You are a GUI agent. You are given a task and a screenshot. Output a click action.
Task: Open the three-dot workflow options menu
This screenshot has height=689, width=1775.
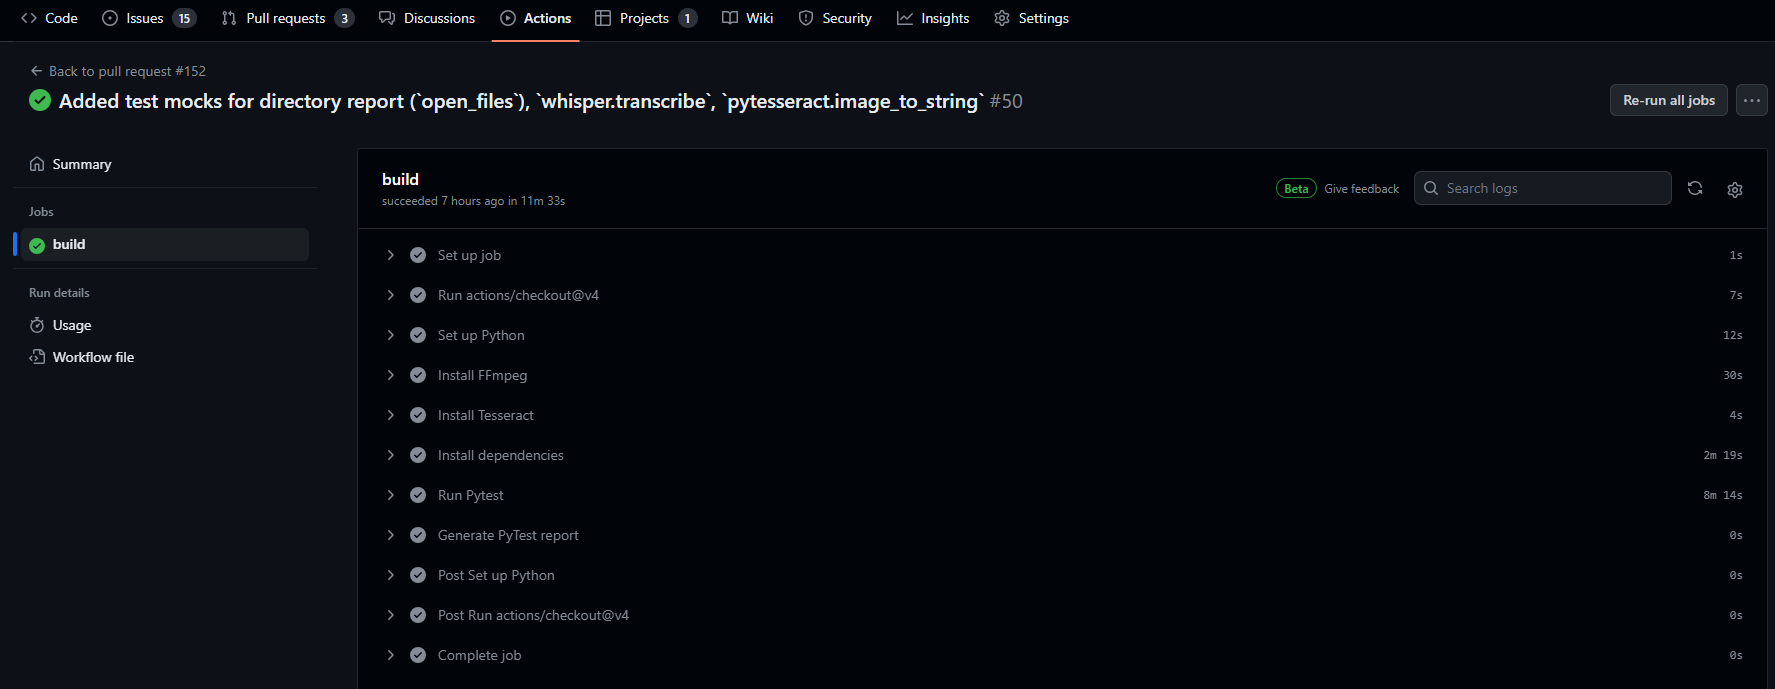click(x=1751, y=100)
